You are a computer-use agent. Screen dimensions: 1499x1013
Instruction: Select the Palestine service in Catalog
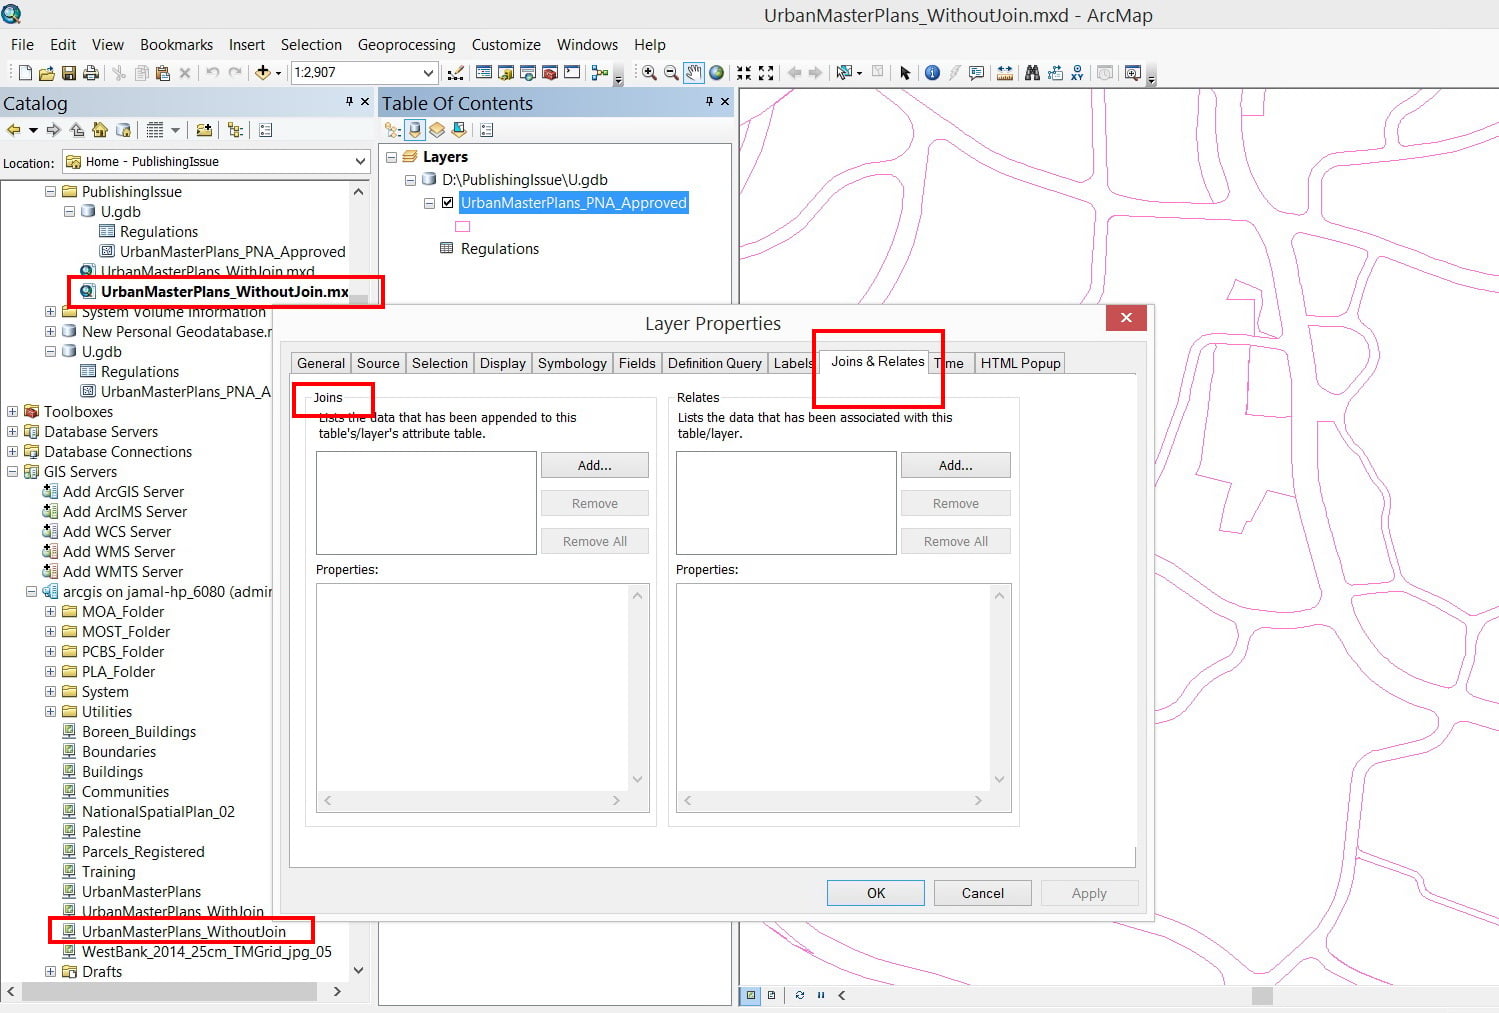pyautogui.click(x=111, y=832)
